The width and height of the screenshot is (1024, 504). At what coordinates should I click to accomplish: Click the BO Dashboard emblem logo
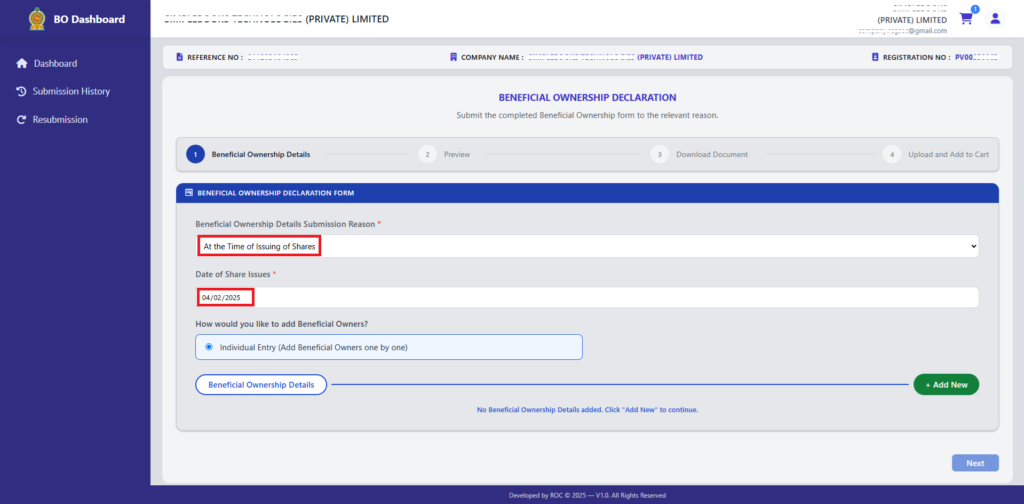point(37,19)
